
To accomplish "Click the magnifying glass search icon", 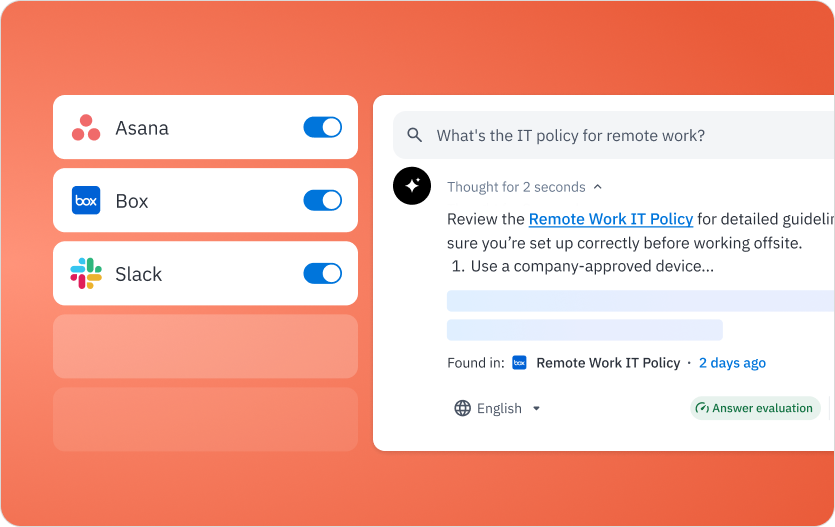I will pyautogui.click(x=415, y=136).
